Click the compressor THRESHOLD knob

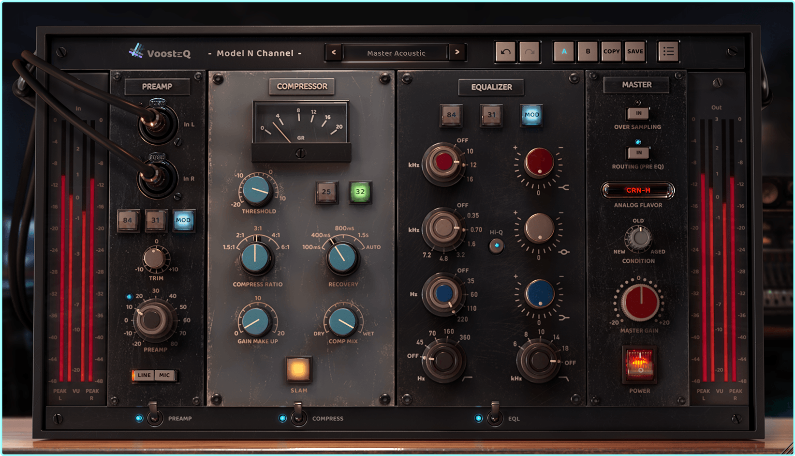(x=257, y=190)
